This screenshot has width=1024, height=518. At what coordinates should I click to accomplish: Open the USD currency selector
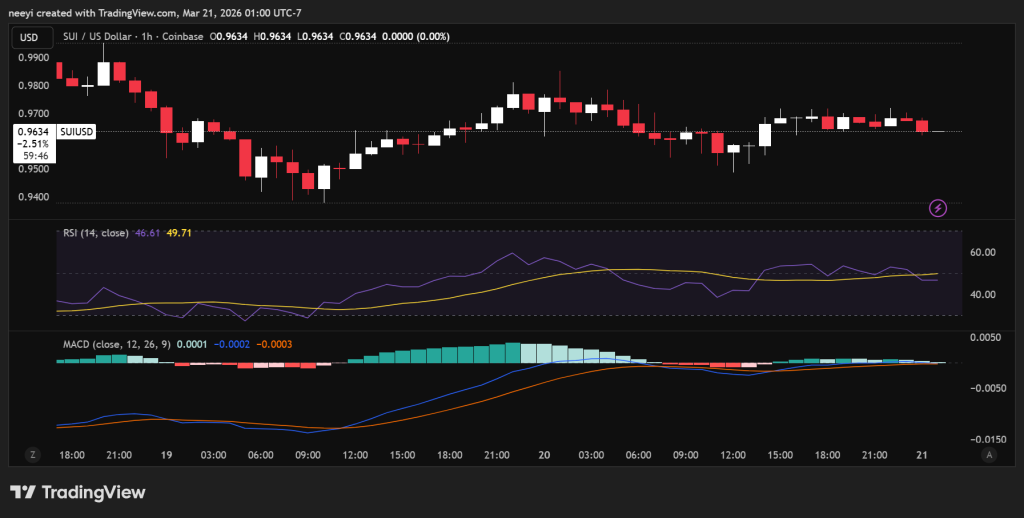coord(30,37)
